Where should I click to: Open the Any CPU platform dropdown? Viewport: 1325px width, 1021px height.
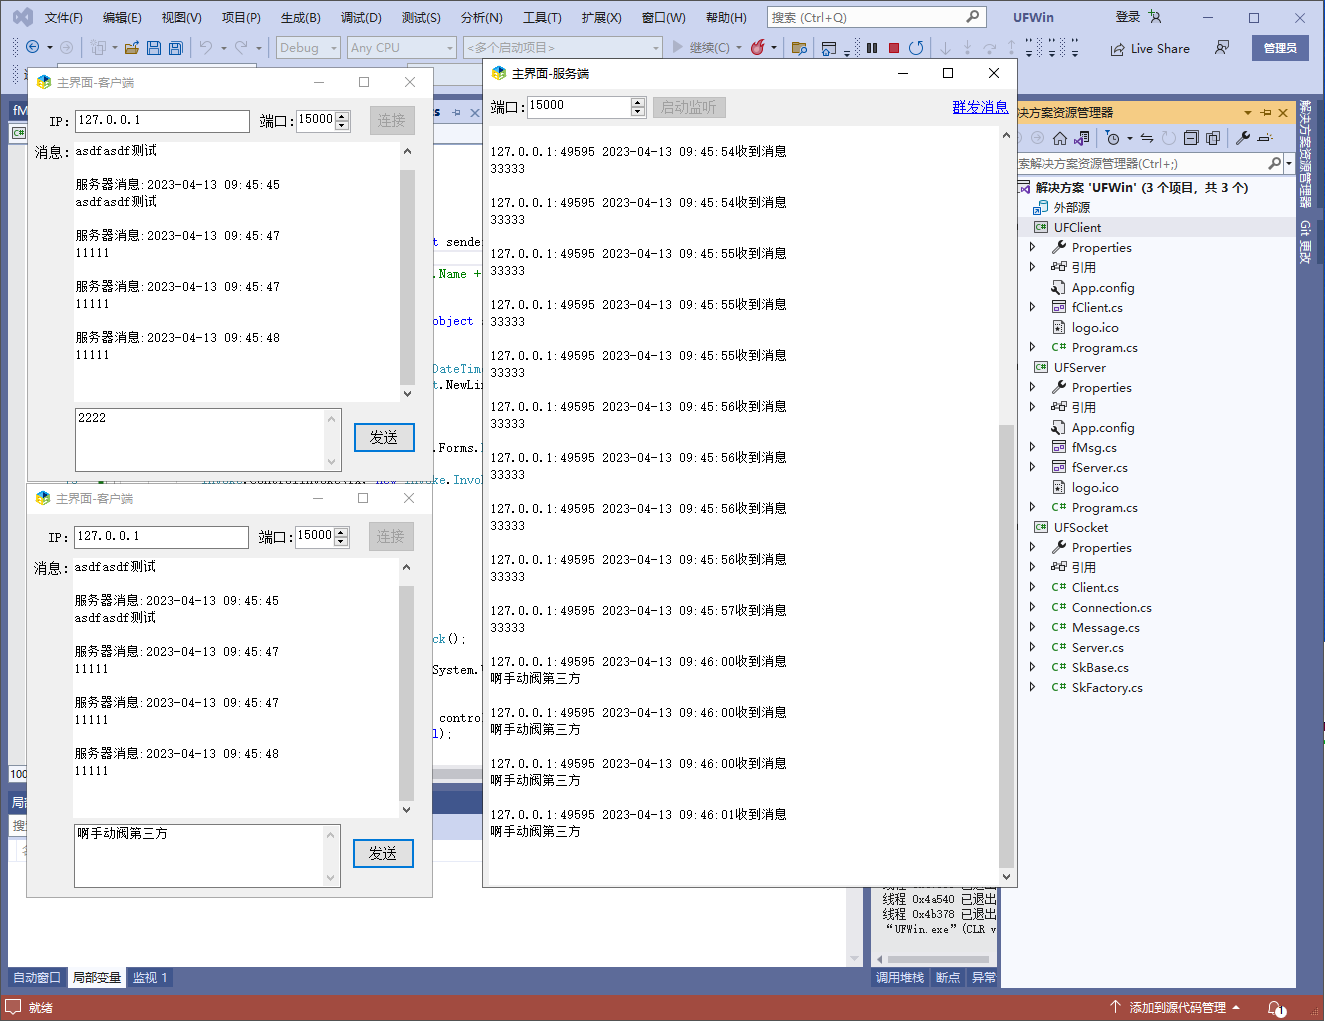coord(401,48)
